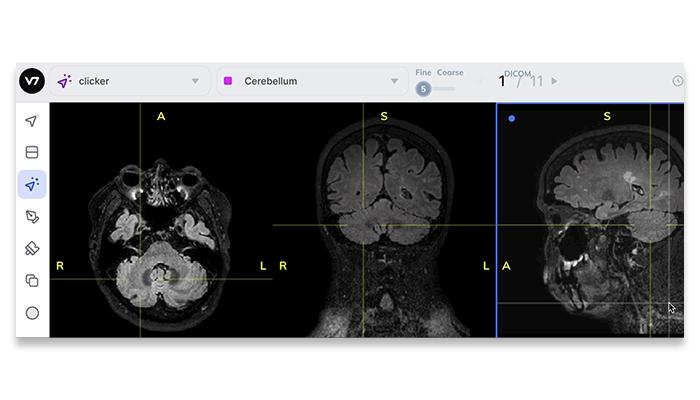Click the V7 logo button
Viewport: 700px width, 400px height.
(x=32, y=81)
